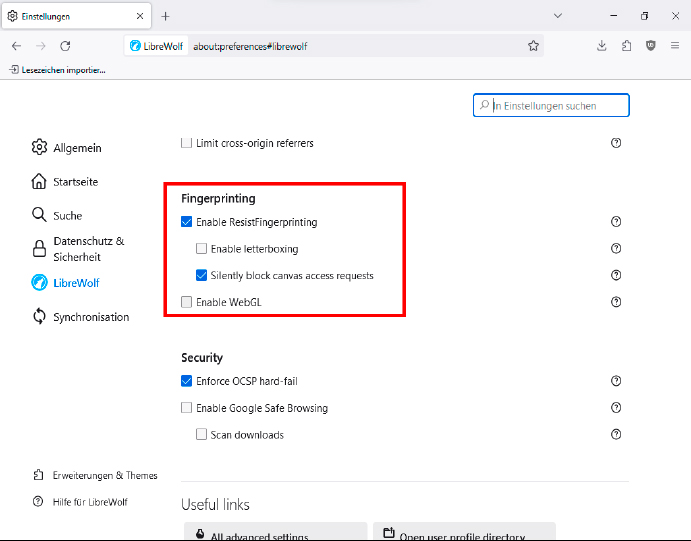This screenshot has width=691, height=541.
Task: Show help for Enable Google Safe Browsing
Action: pyautogui.click(x=616, y=408)
